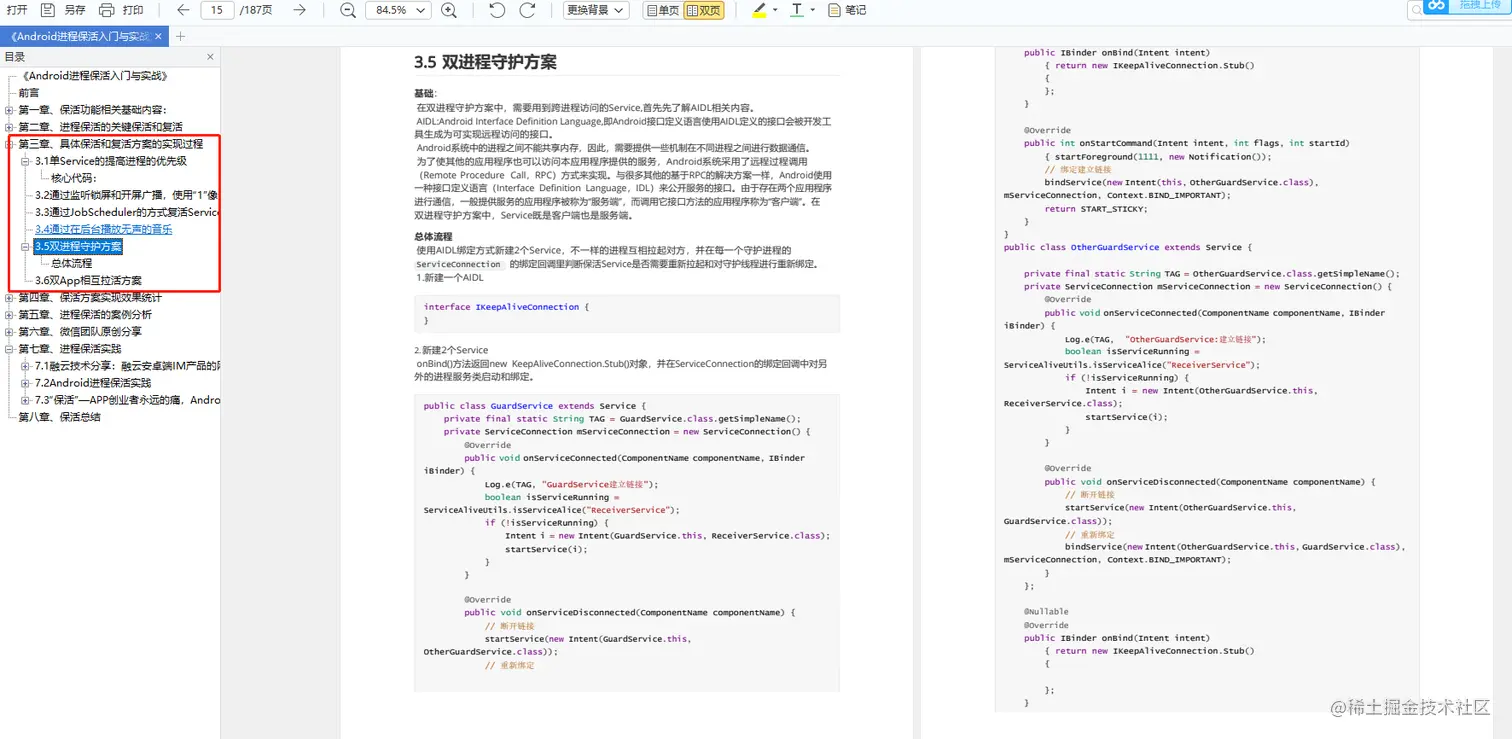Collapse the 3.1单Service node
The image size is (1512, 739).
click(x=26, y=161)
